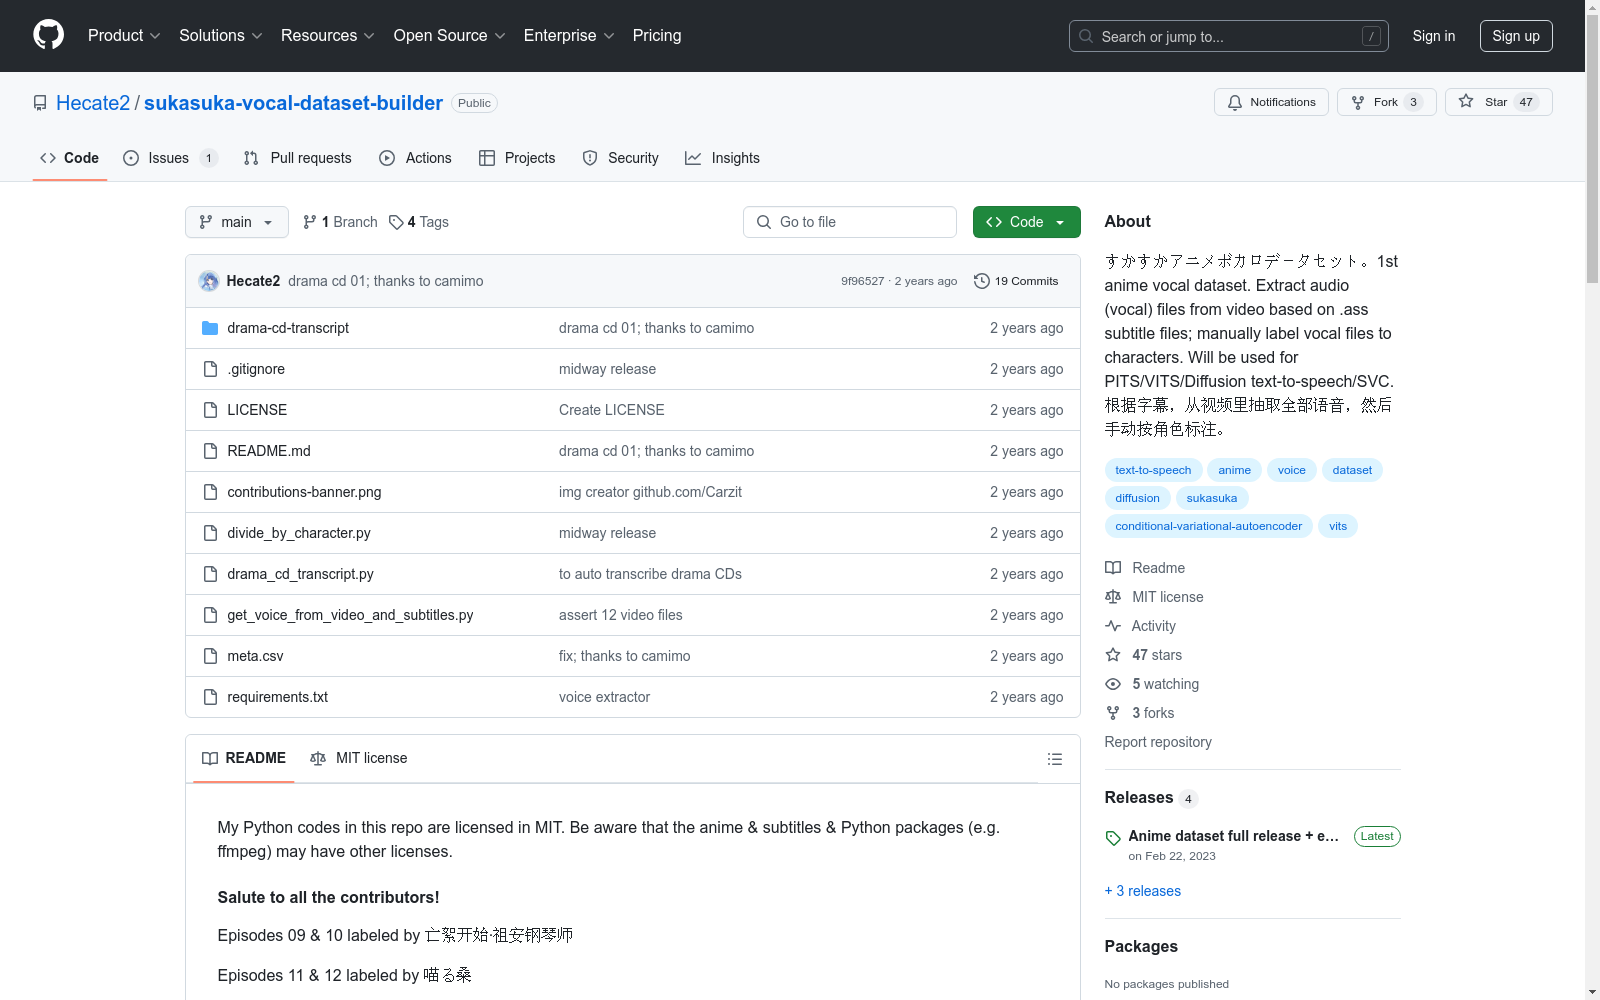Click the Go to file input
The width and height of the screenshot is (1600, 1000).
(850, 222)
